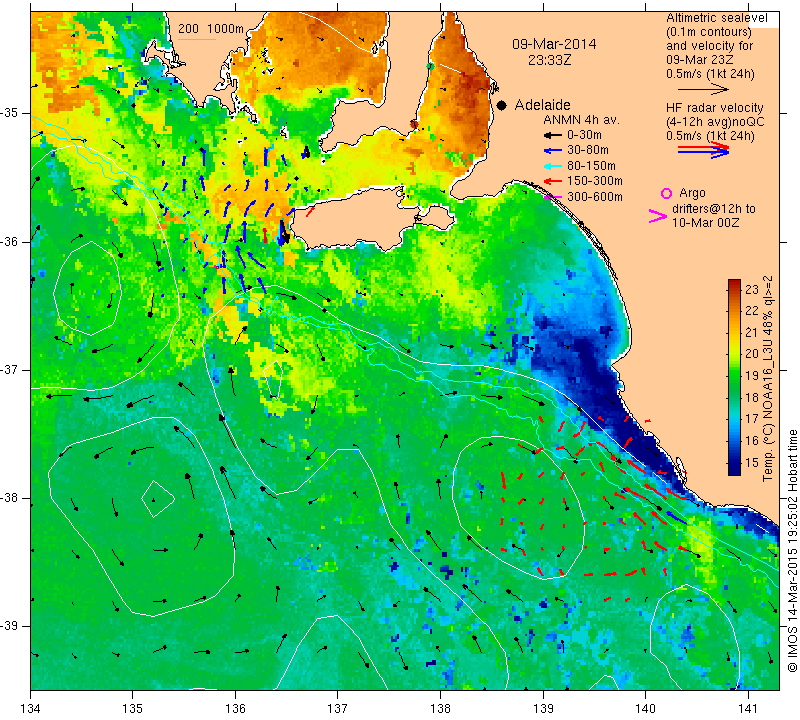Click the latitude -38 axis label

[11, 498]
